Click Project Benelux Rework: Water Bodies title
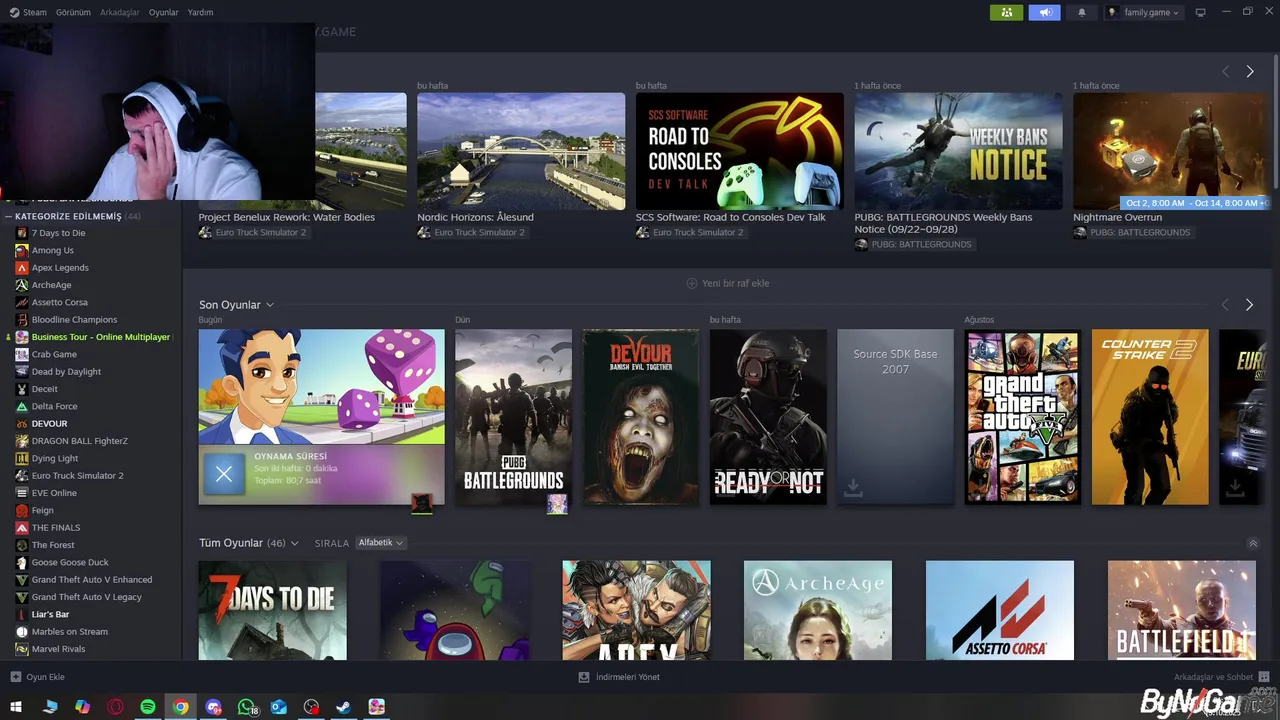The height and width of the screenshot is (720, 1280). click(x=286, y=217)
